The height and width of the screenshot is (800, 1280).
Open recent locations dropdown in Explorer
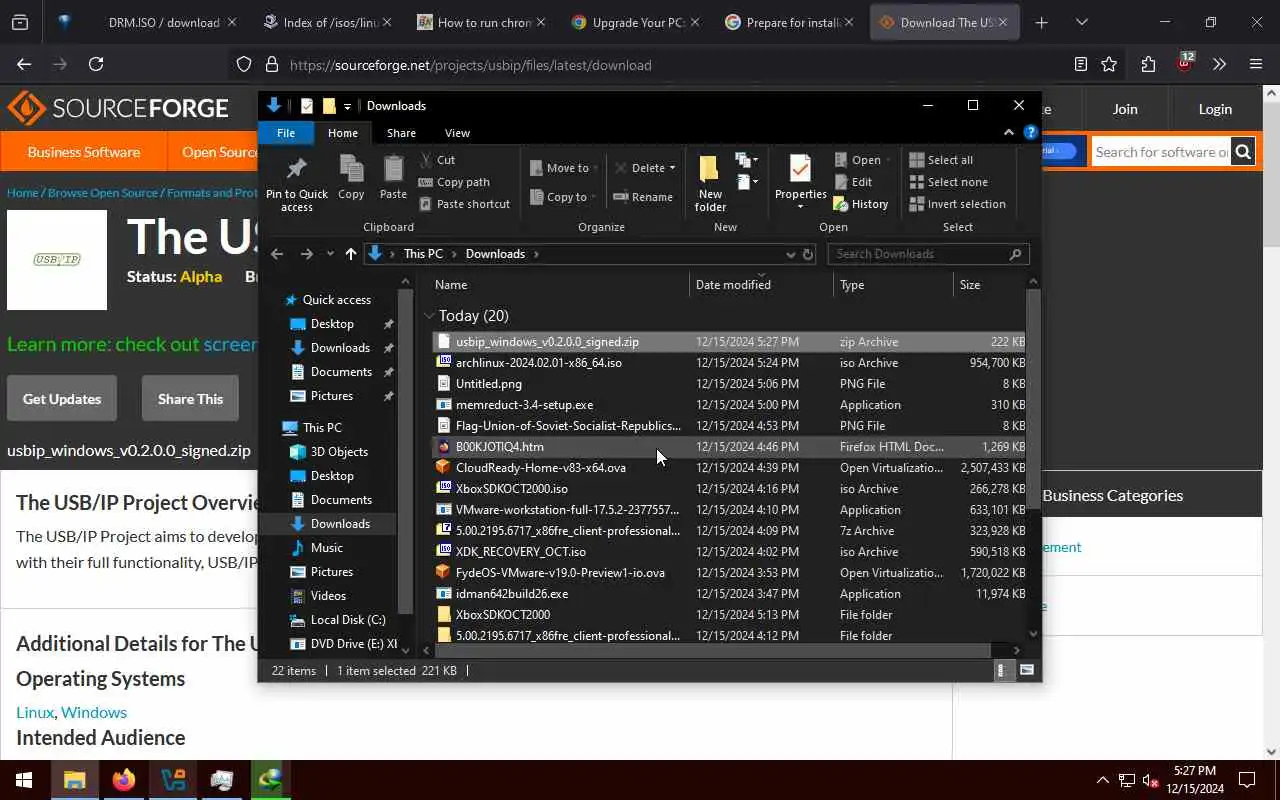330,254
